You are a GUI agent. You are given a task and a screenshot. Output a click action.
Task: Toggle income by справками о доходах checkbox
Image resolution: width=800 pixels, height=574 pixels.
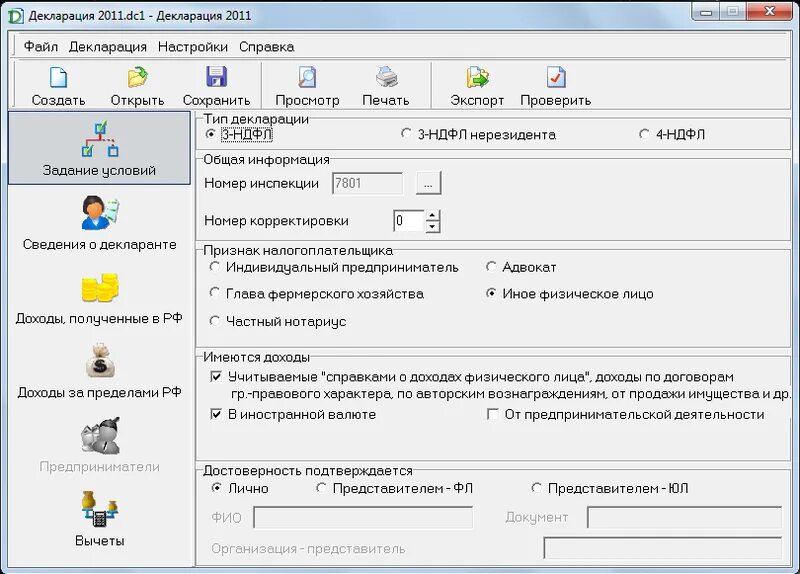[216, 377]
